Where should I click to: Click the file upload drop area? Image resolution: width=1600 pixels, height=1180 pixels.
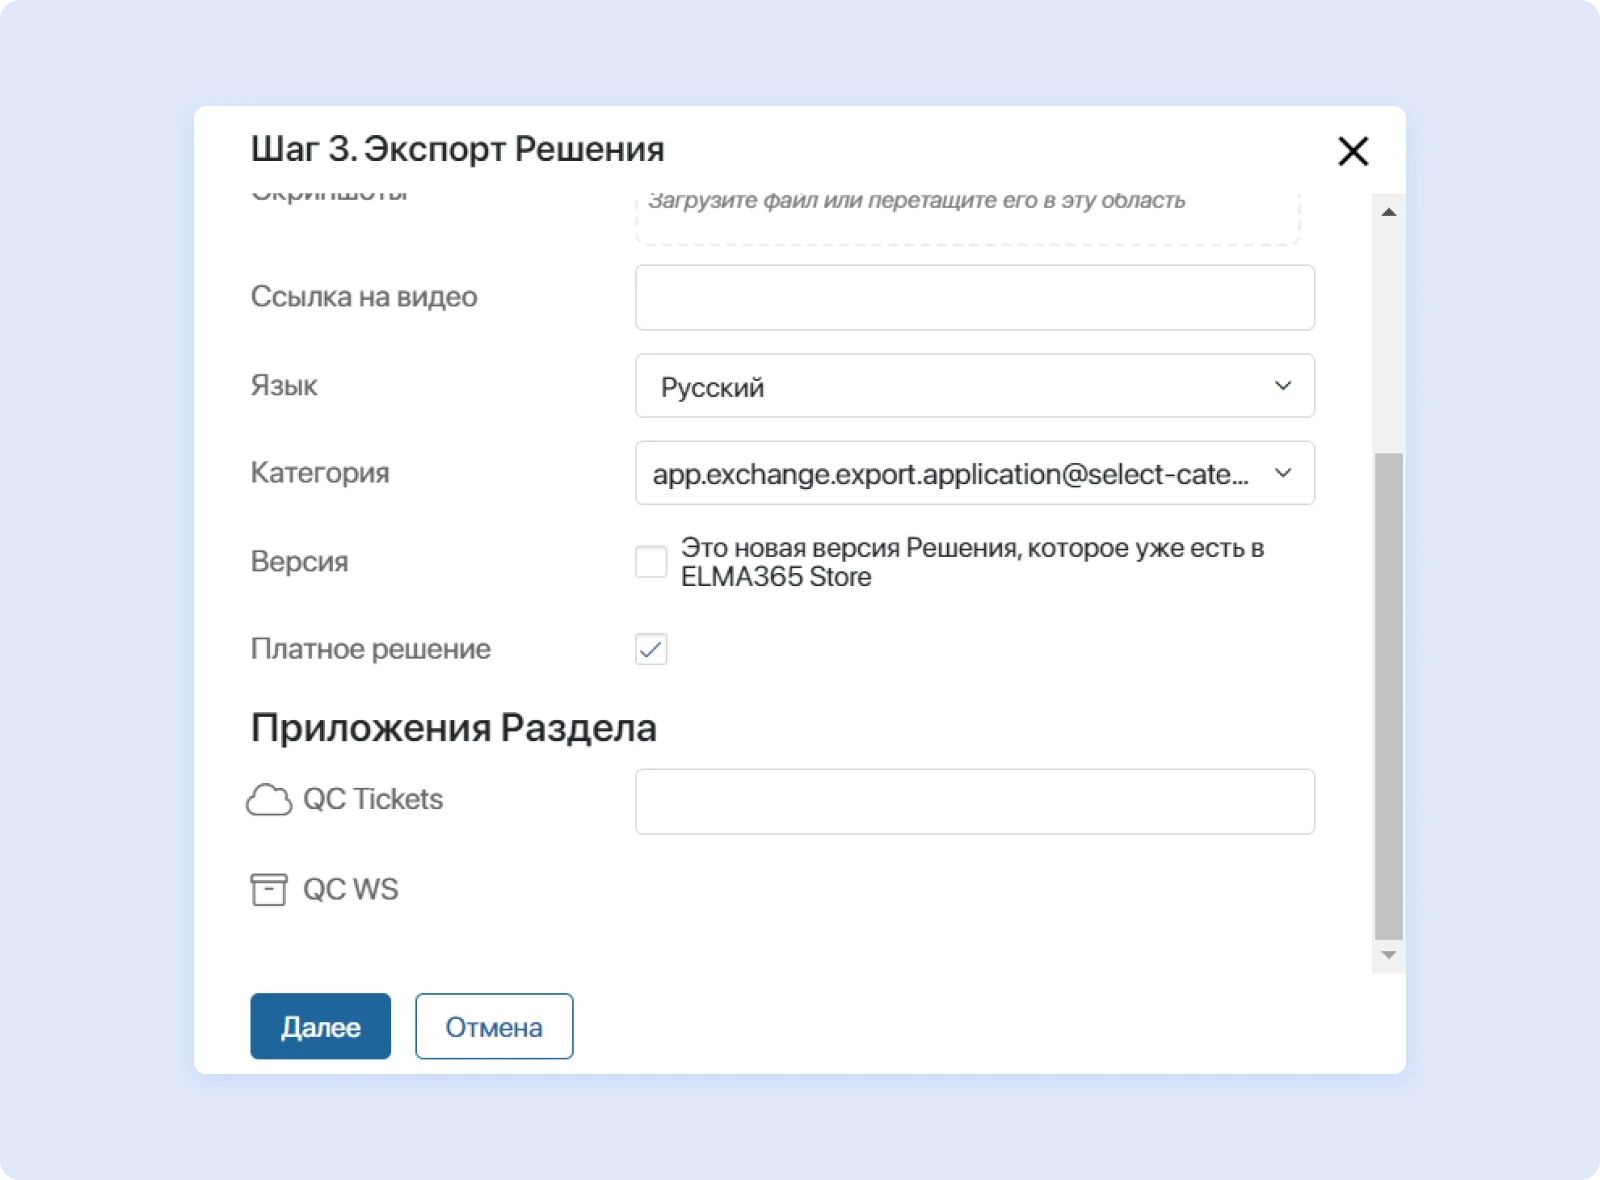click(x=966, y=215)
